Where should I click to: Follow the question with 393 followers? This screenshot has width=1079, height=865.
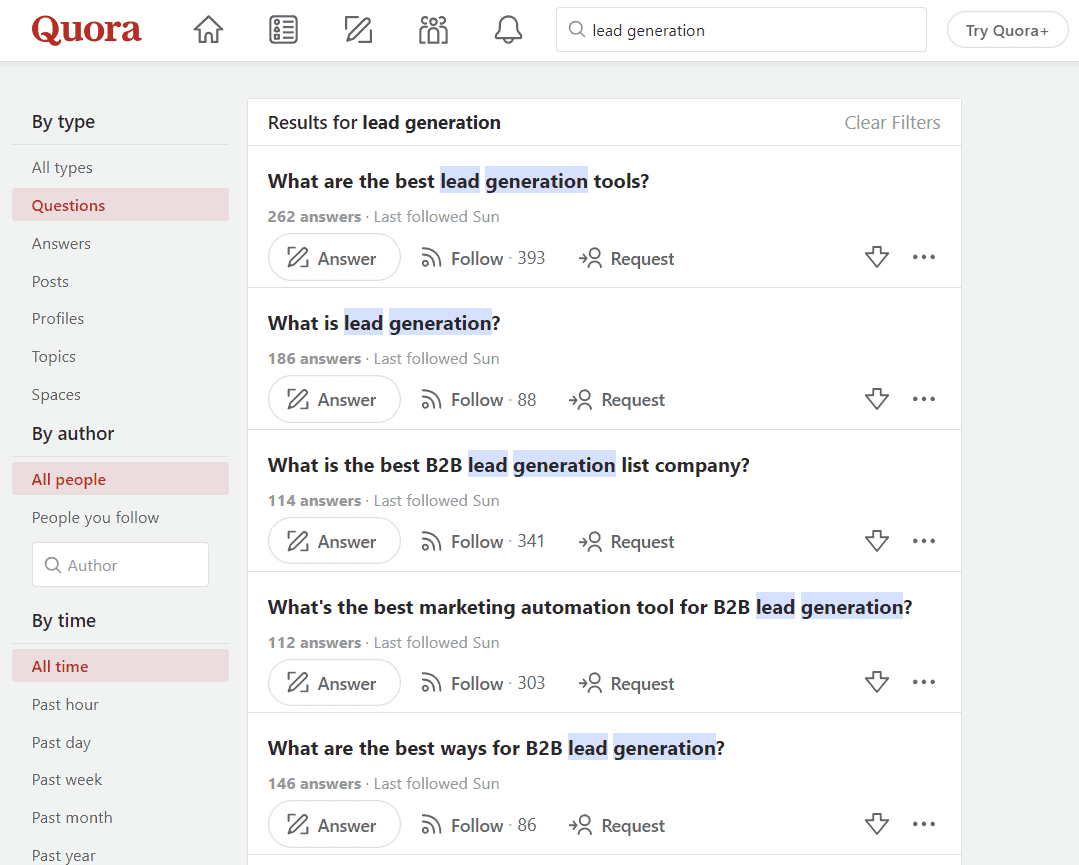tap(482, 258)
